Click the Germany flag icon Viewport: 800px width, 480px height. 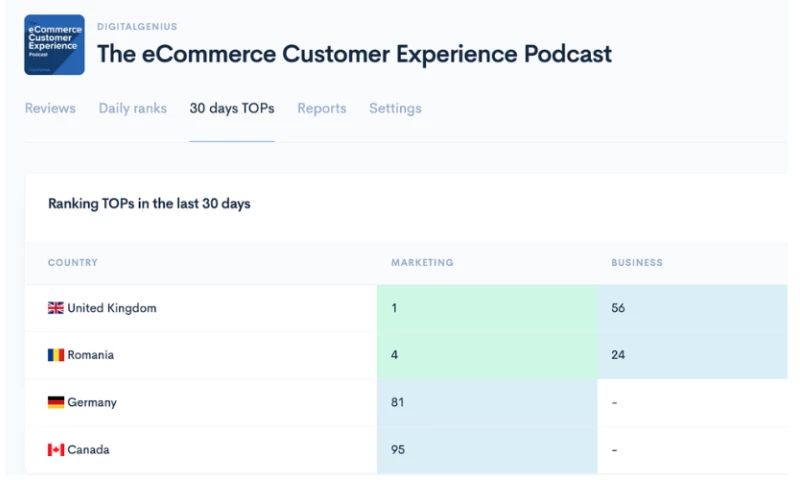coord(56,402)
